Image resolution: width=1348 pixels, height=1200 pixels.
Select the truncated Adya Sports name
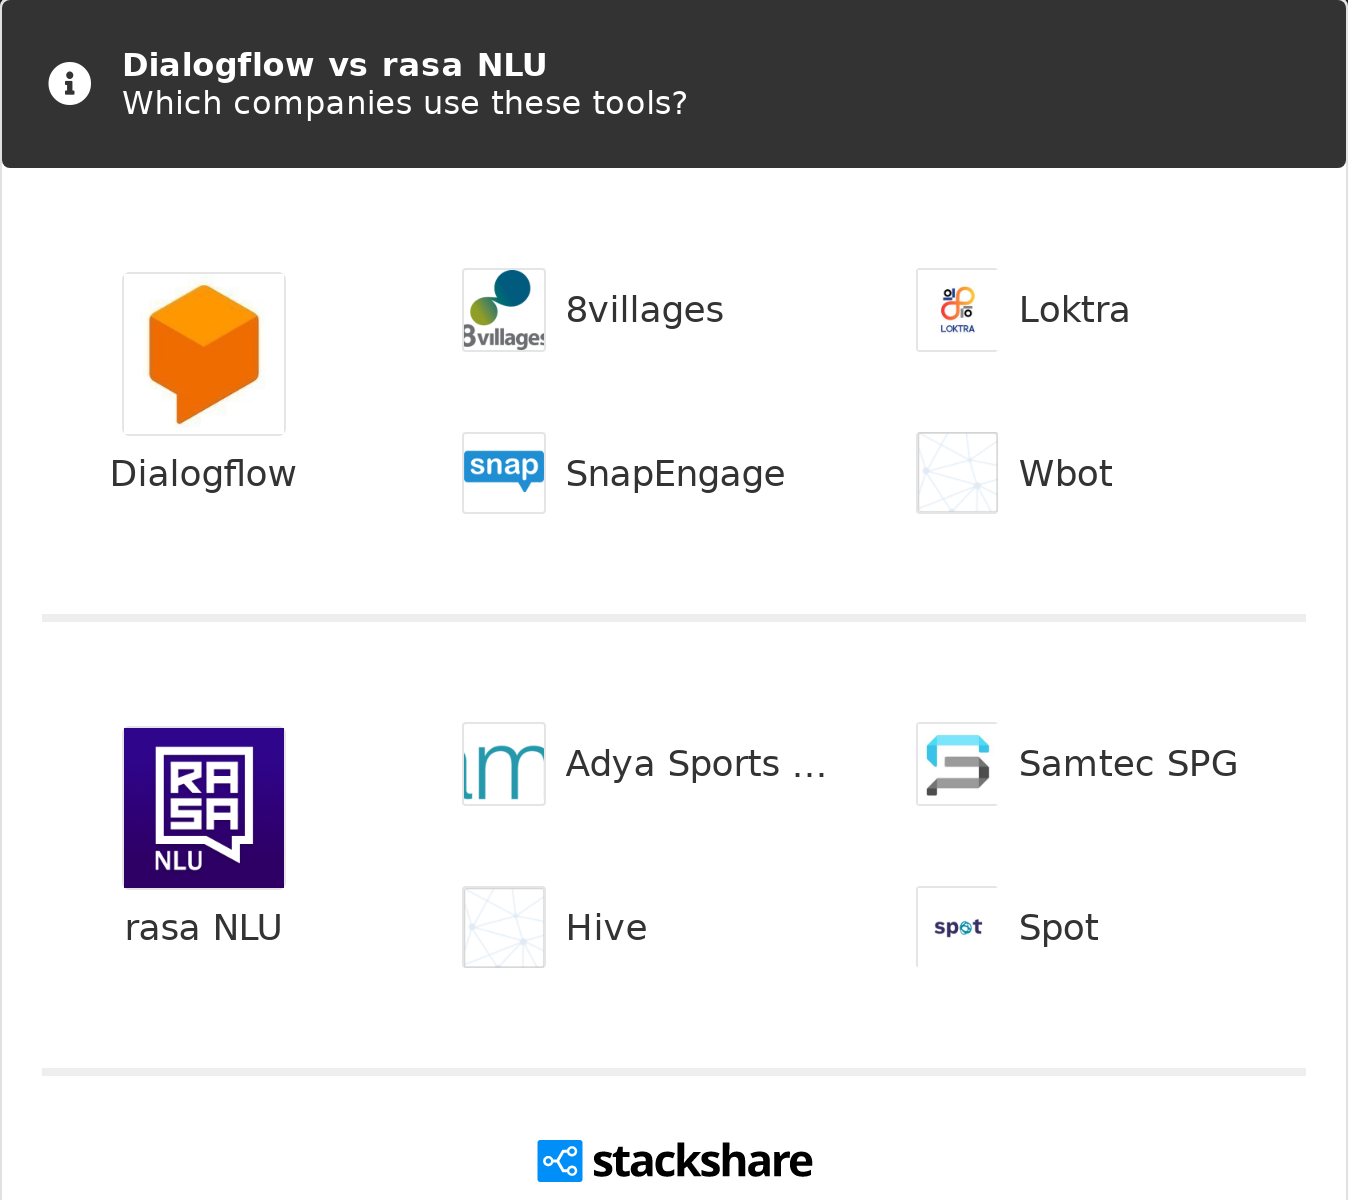coord(696,763)
